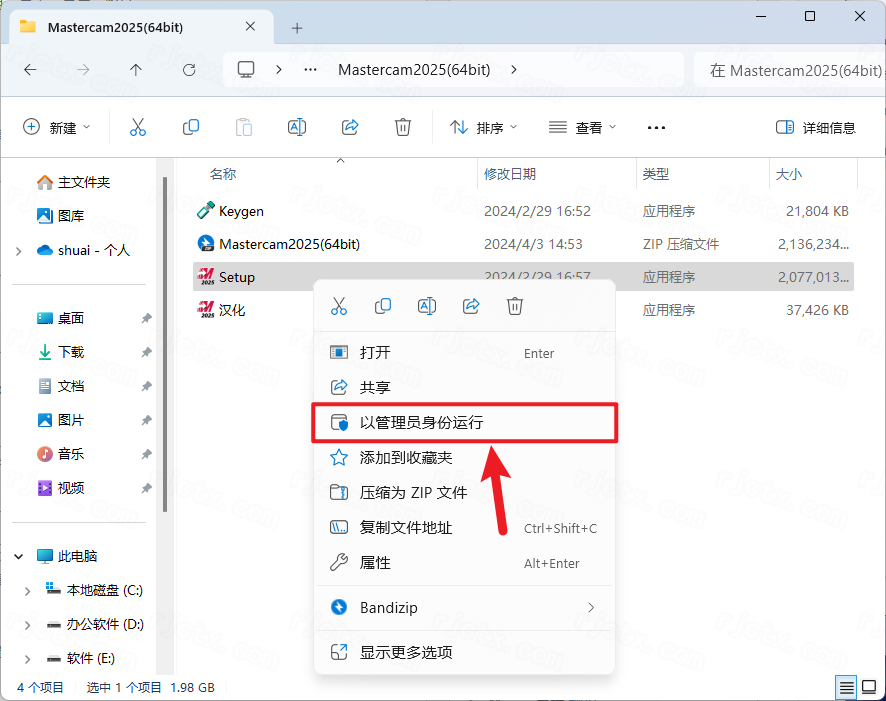Open 主文件夹 in the navigation pane
The width and height of the screenshot is (886, 701).
(73, 182)
